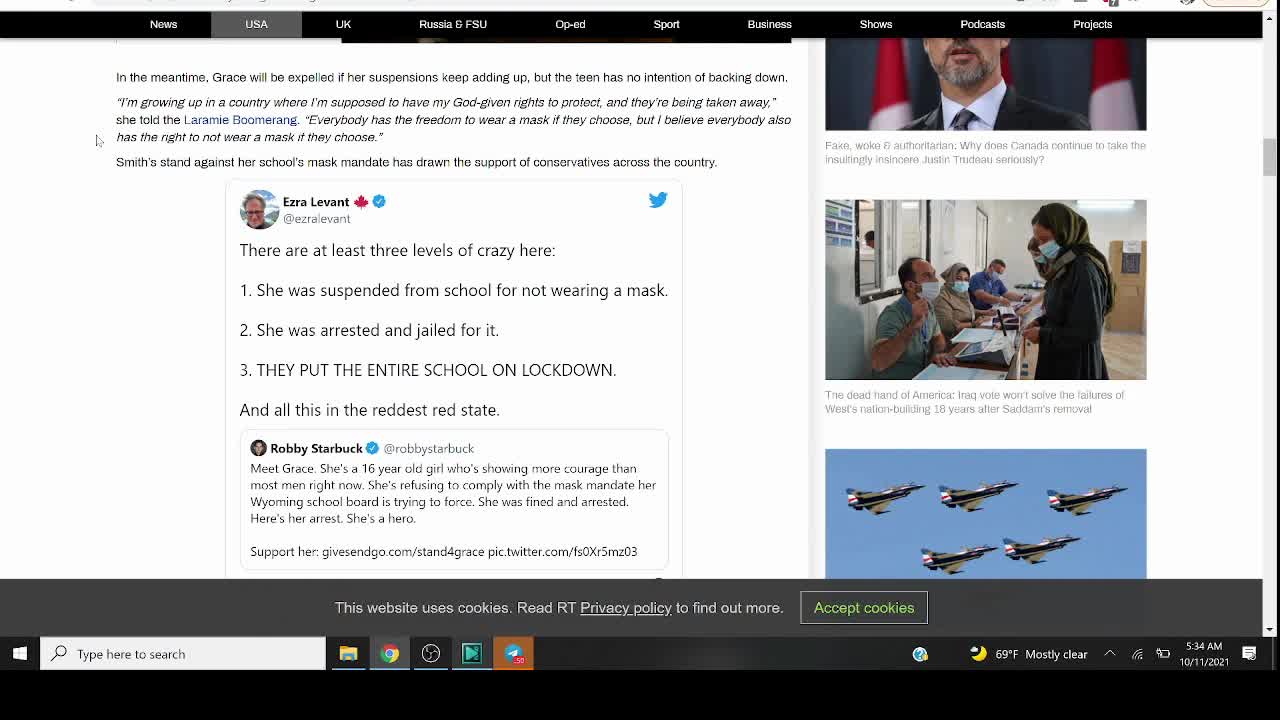The image size is (1280, 720).
Task: Open the Iraq voting photo article thumbnail
Action: point(985,290)
